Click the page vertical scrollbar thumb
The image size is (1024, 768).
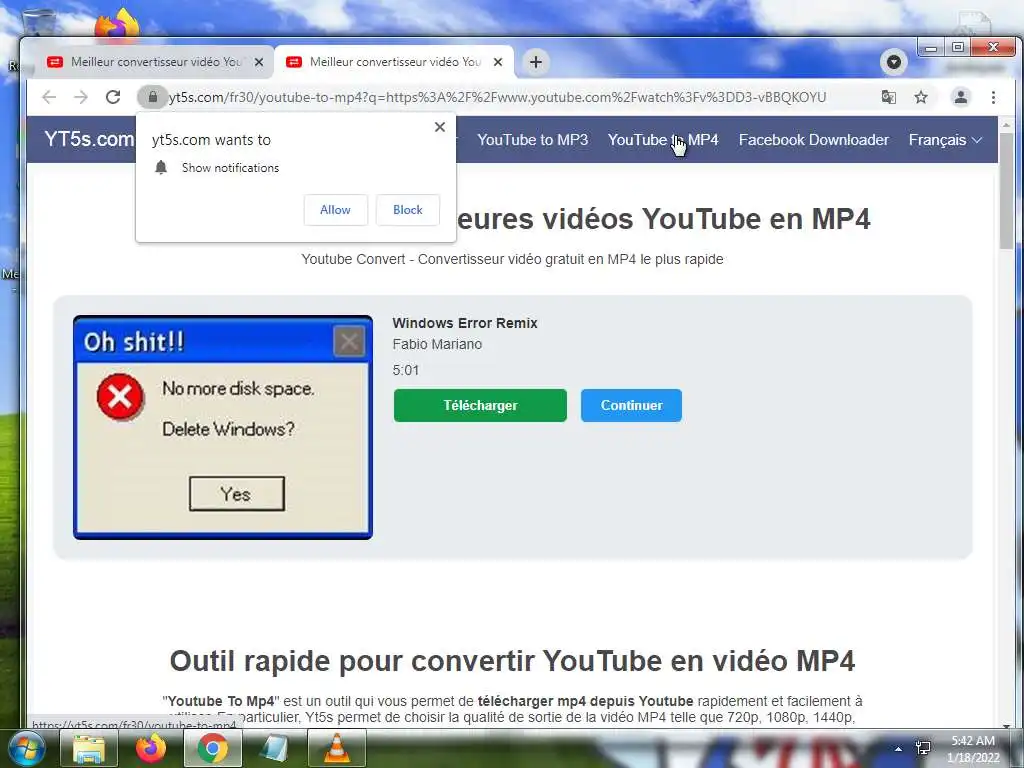[1006, 189]
